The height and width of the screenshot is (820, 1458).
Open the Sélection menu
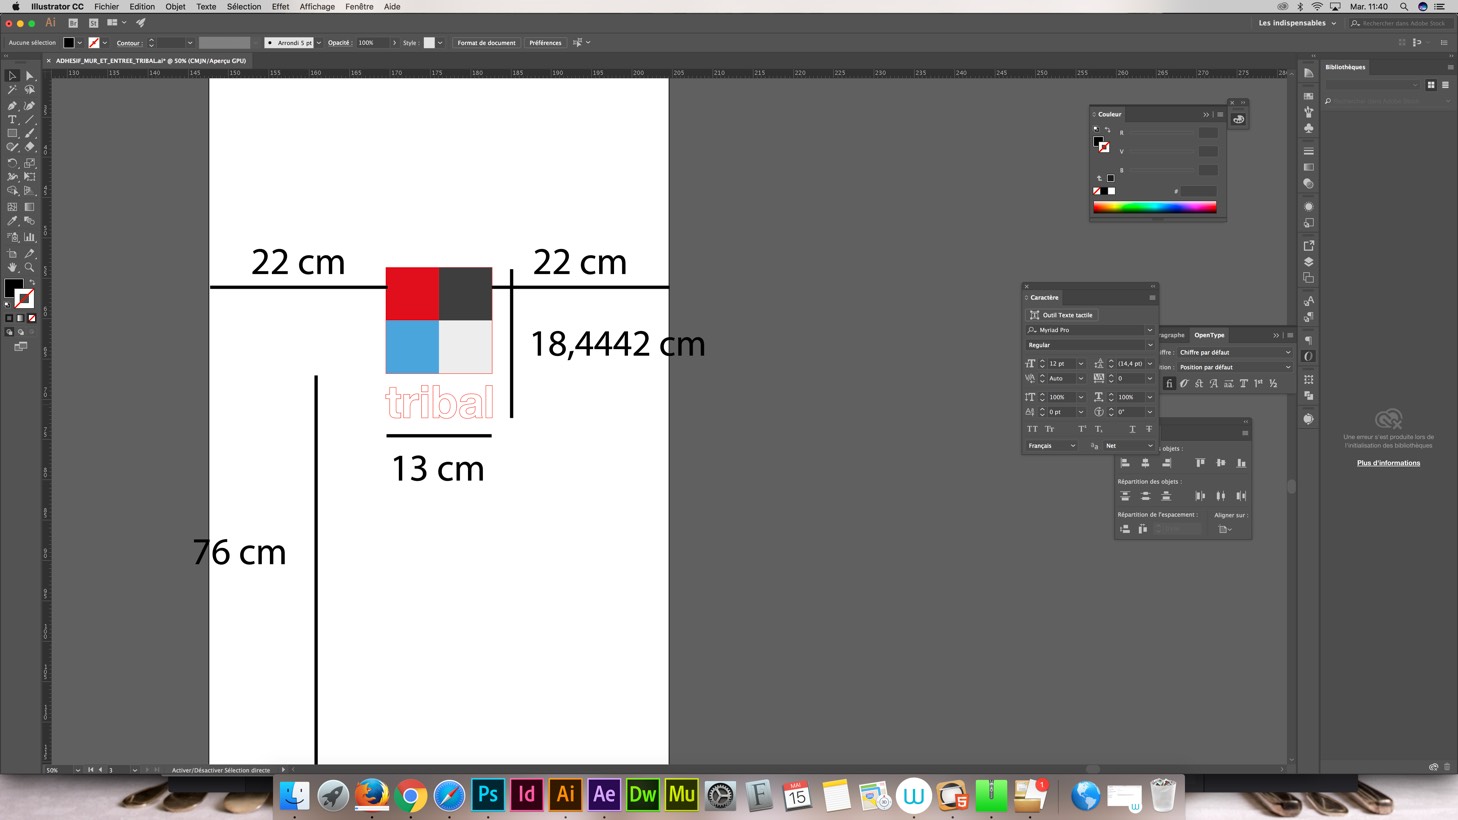click(243, 7)
